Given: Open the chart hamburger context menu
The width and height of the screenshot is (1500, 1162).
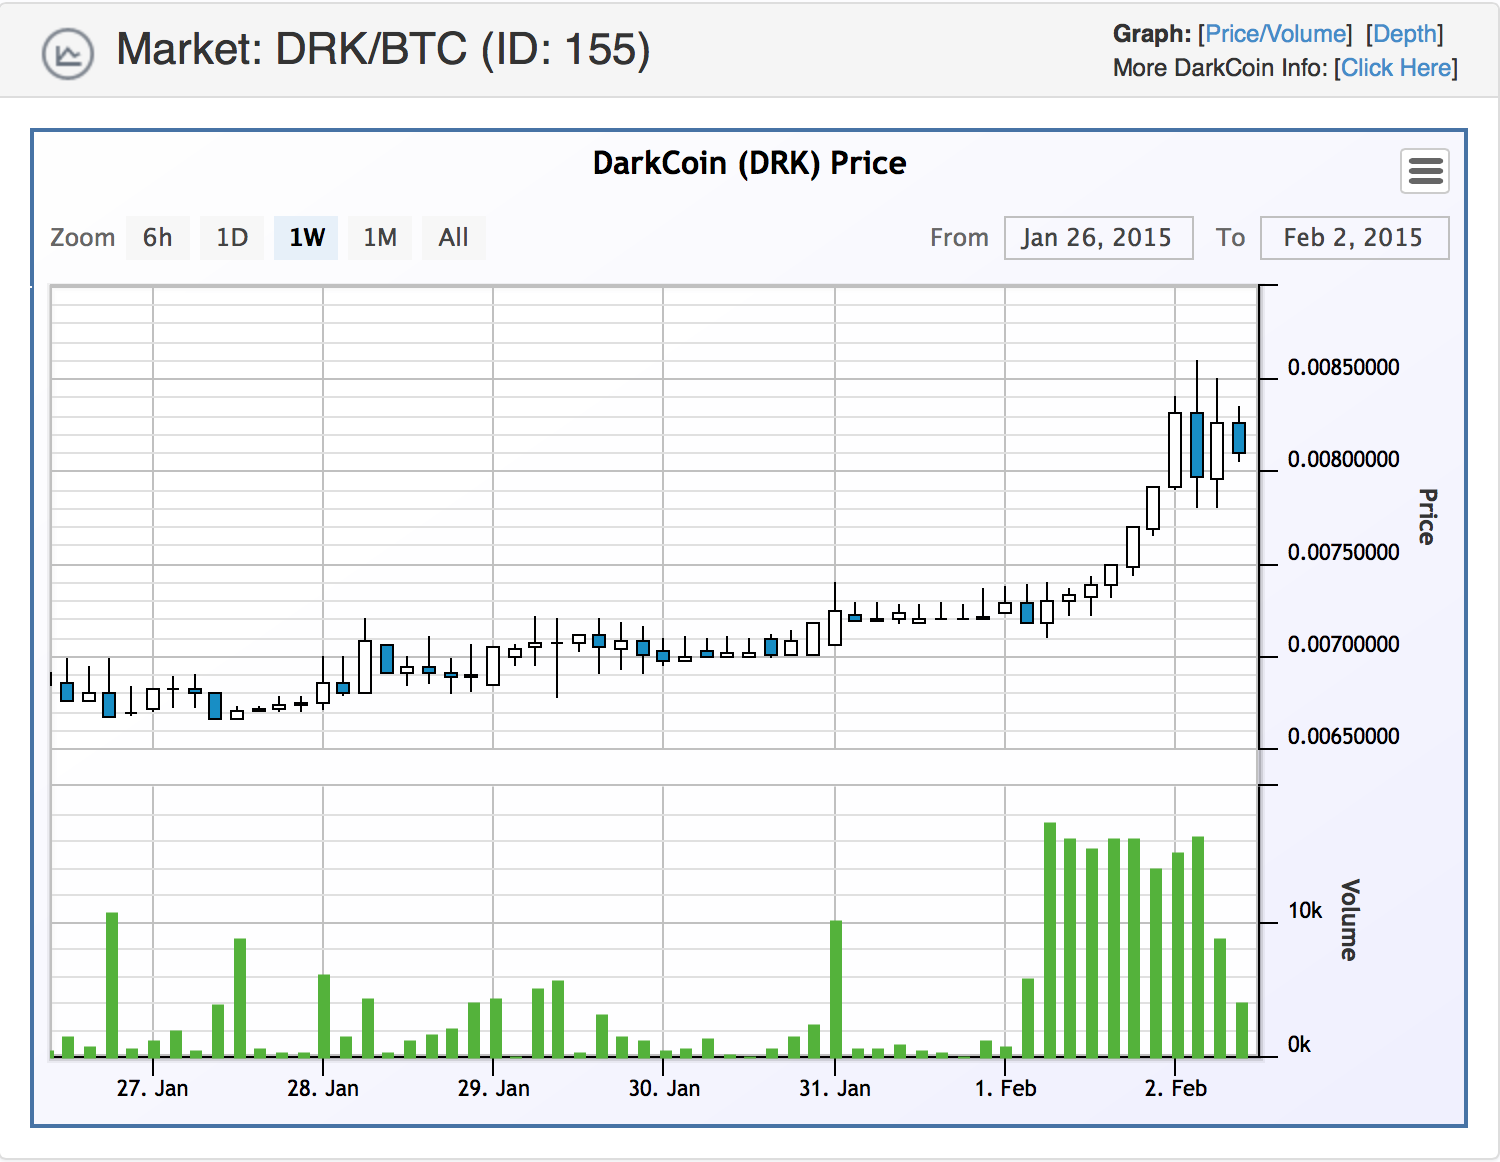Looking at the screenshot, I should [x=1425, y=172].
